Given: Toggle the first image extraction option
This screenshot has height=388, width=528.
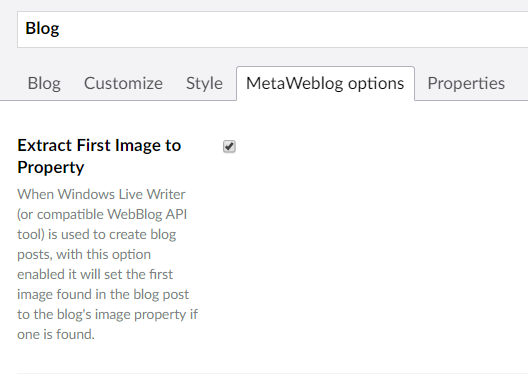Looking at the screenshot, I should coord(229,147).
